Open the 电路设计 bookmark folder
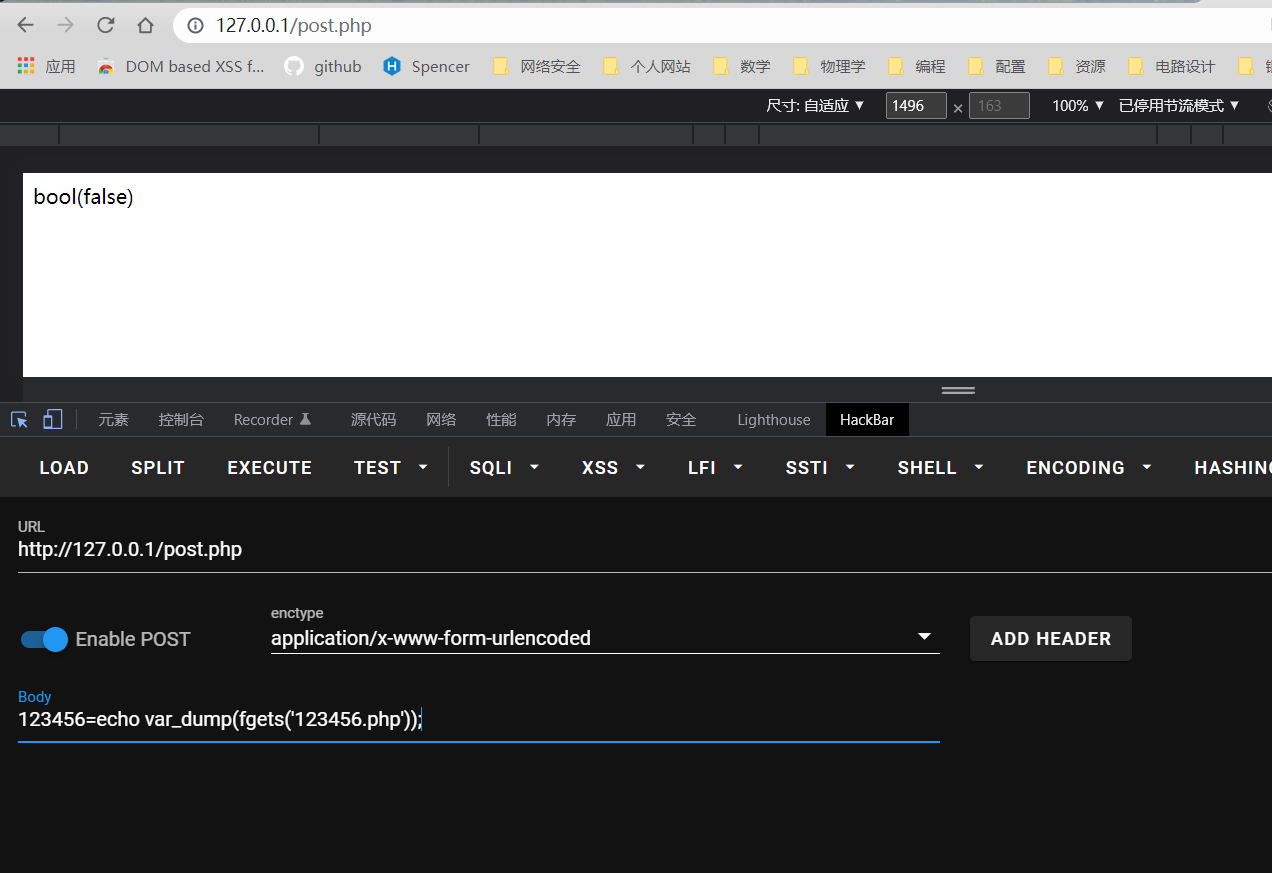This screenshot has width=1272, height=873. (1171, 66)
